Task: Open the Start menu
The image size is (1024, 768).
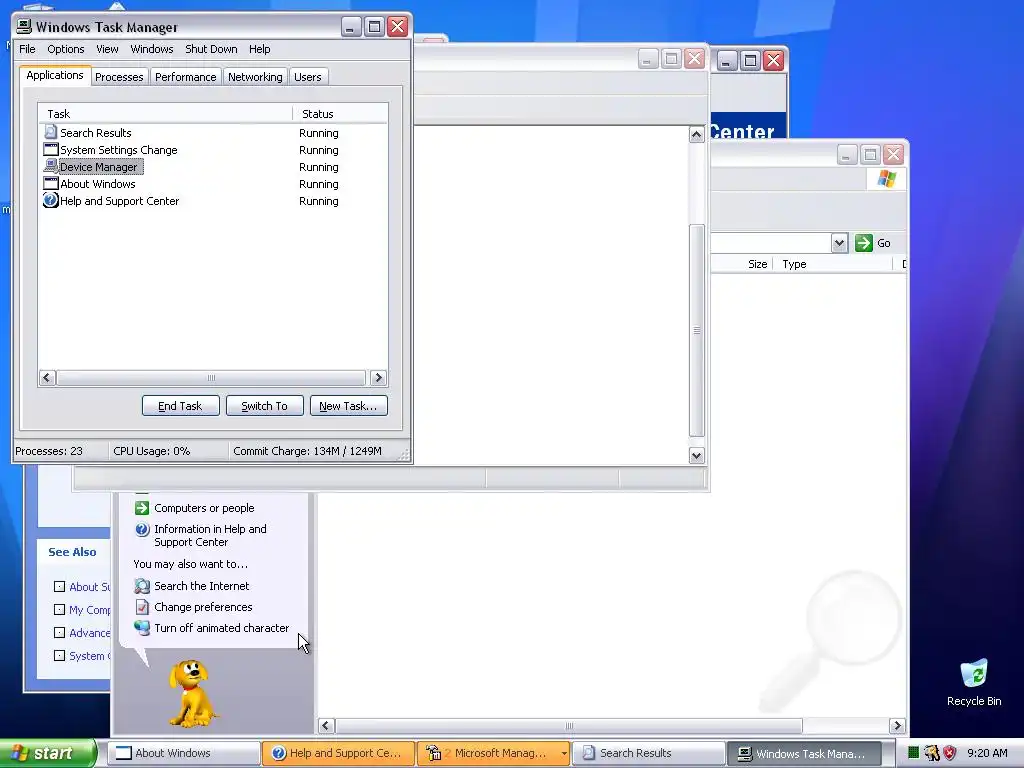Action: point(48,753)
